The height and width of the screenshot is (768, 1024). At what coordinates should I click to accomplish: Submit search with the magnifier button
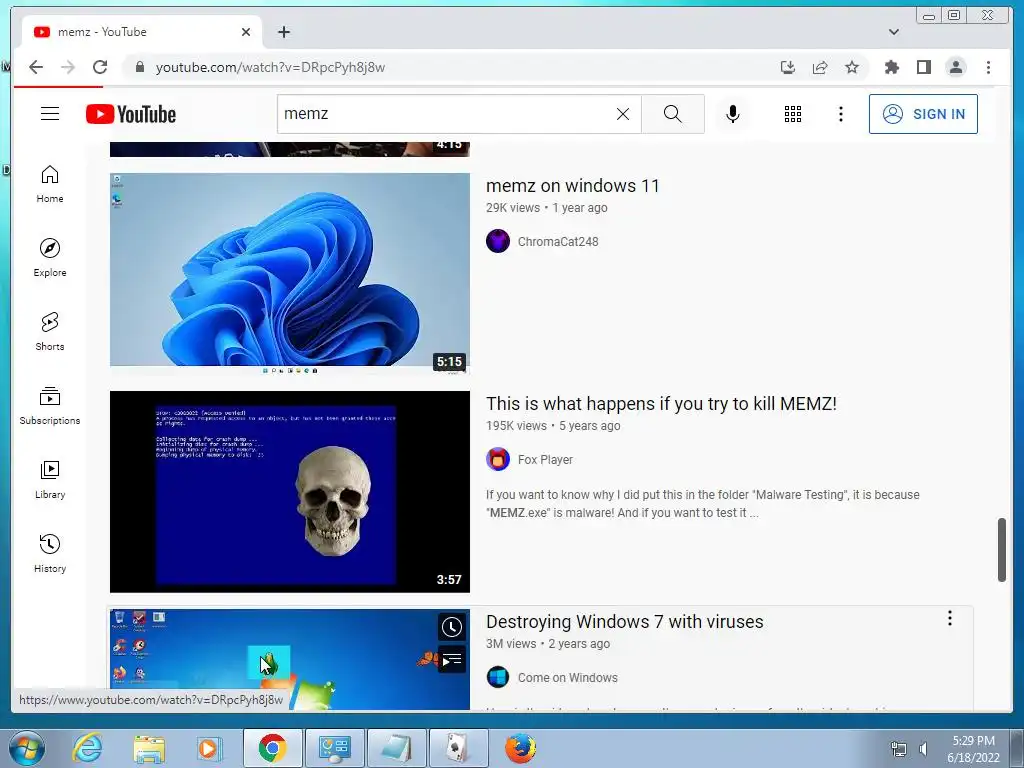pyautogui.click(x=673, y=114)
